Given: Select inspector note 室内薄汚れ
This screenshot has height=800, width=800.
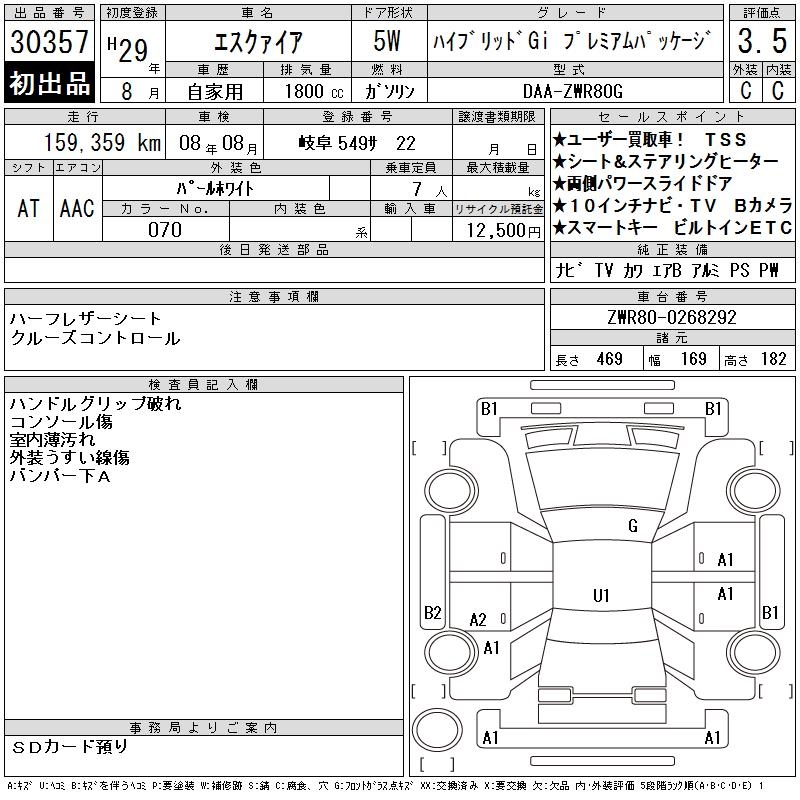Looking at the screenshot, I should click(x=52, y=440).
